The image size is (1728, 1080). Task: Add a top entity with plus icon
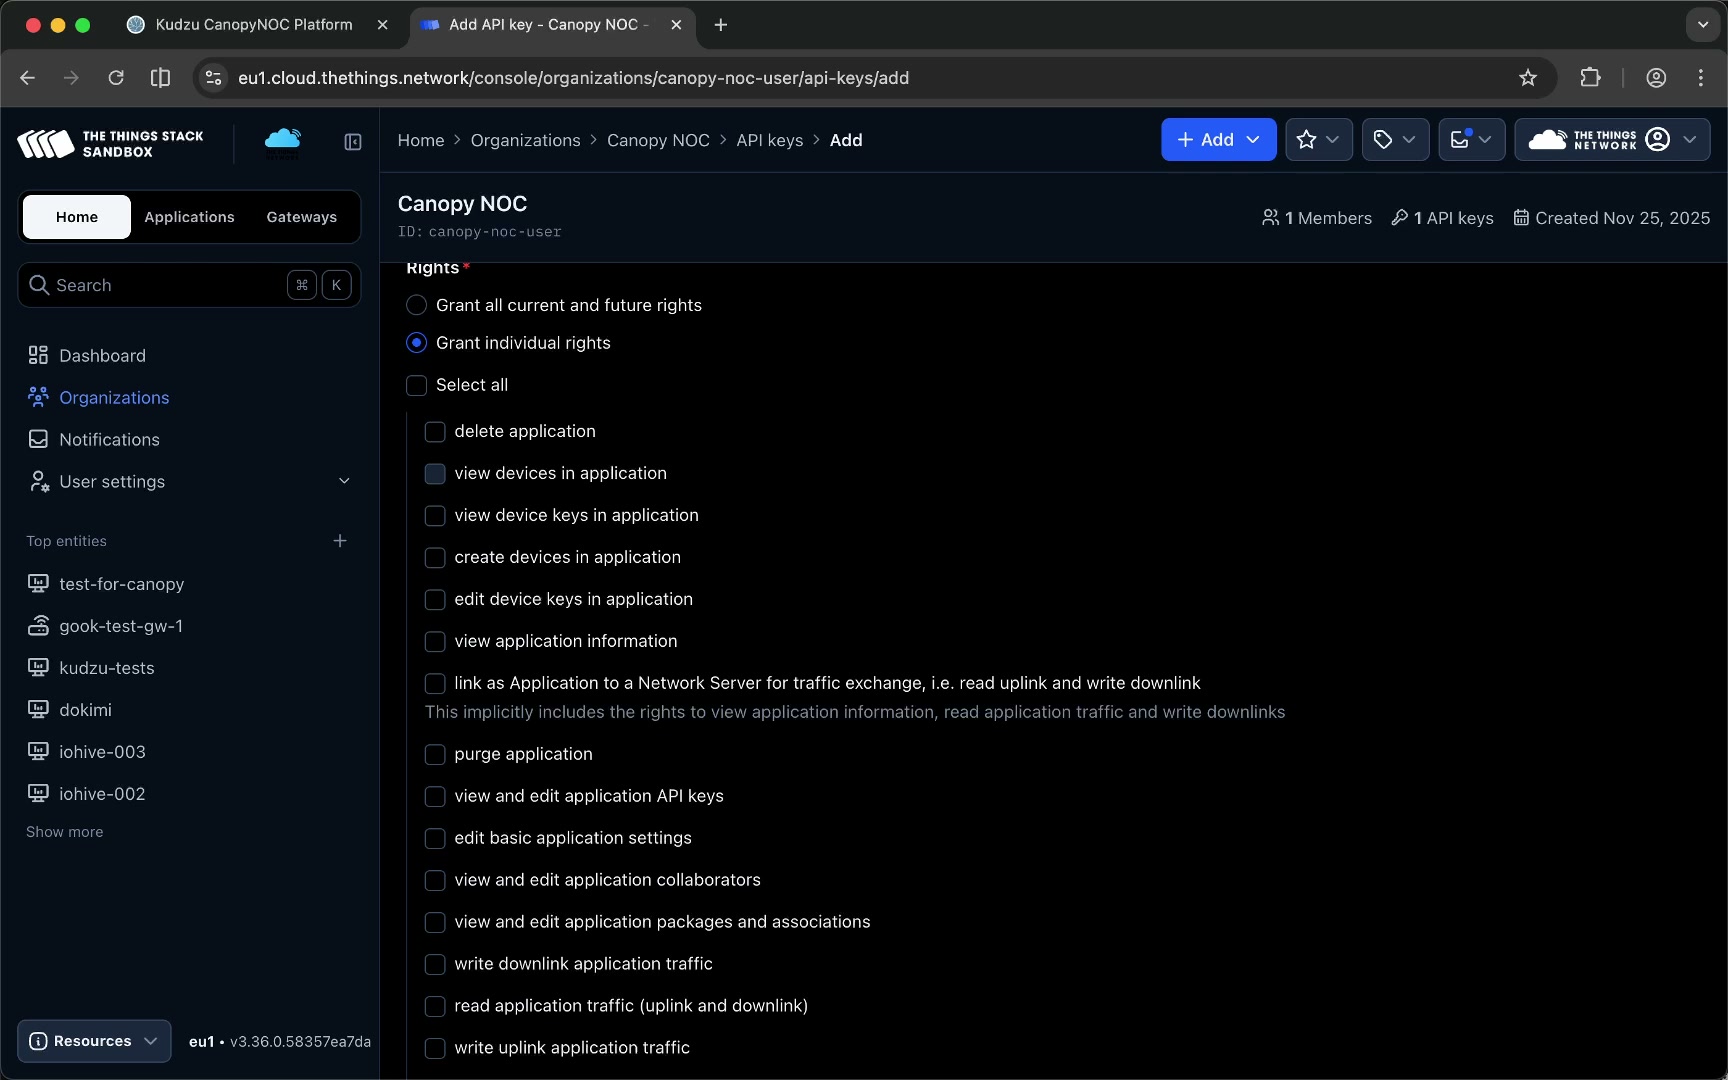click(x=340, y=541)
